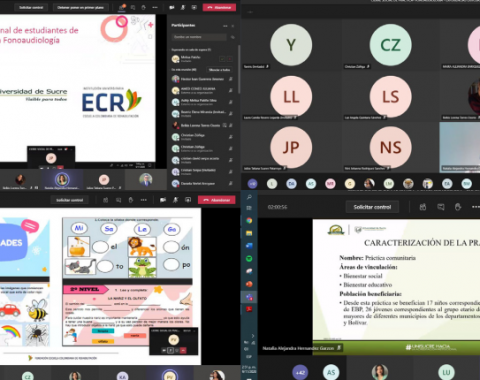Show participants in the 02:00:56 timer meeting
480x380 pixels.
click(x=423, y=207)
